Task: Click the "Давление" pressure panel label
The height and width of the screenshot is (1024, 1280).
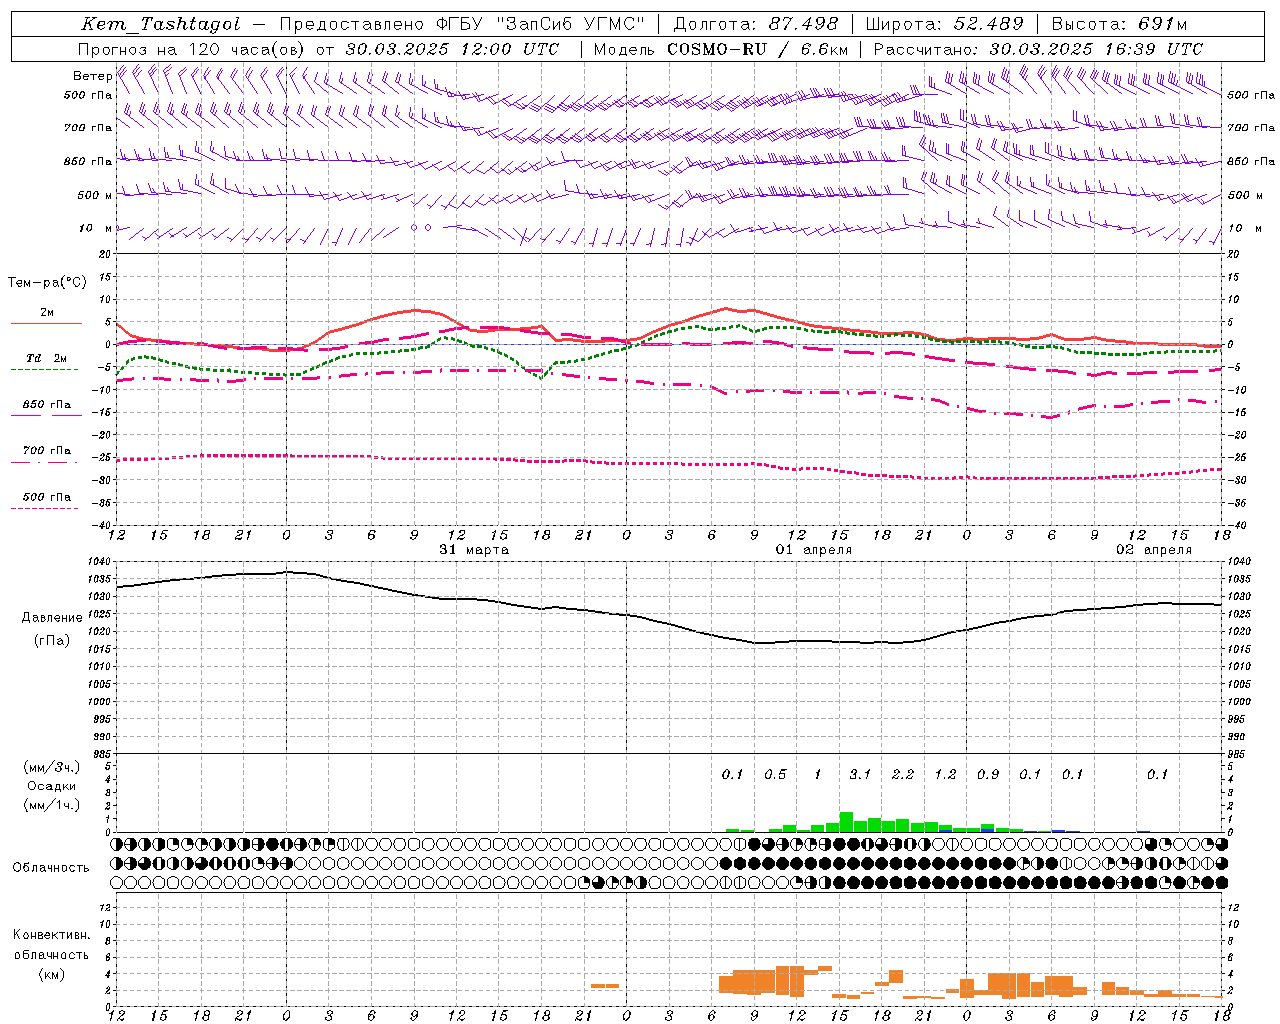Action: pos(52,618)
